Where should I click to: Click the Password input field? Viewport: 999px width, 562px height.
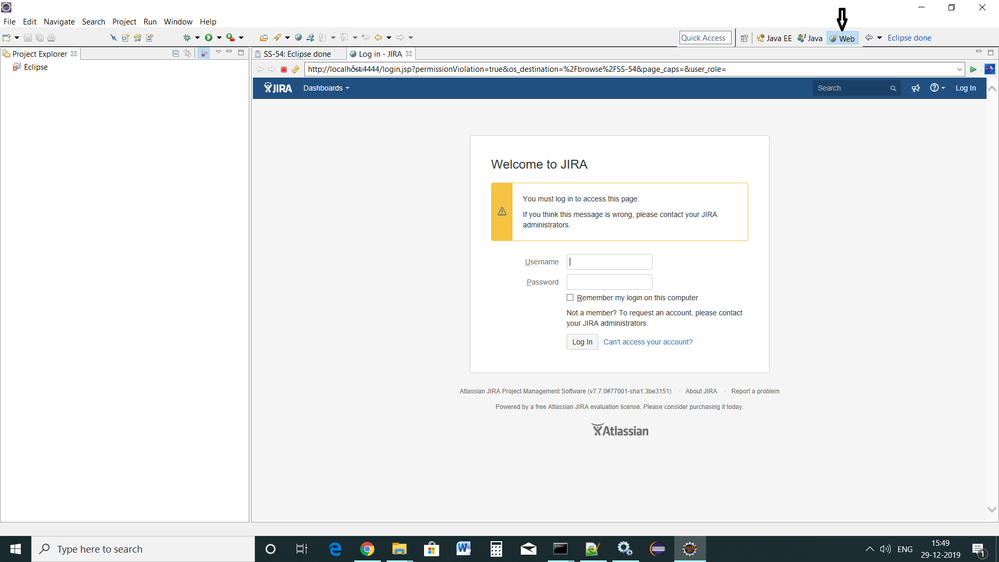(609, 282)
